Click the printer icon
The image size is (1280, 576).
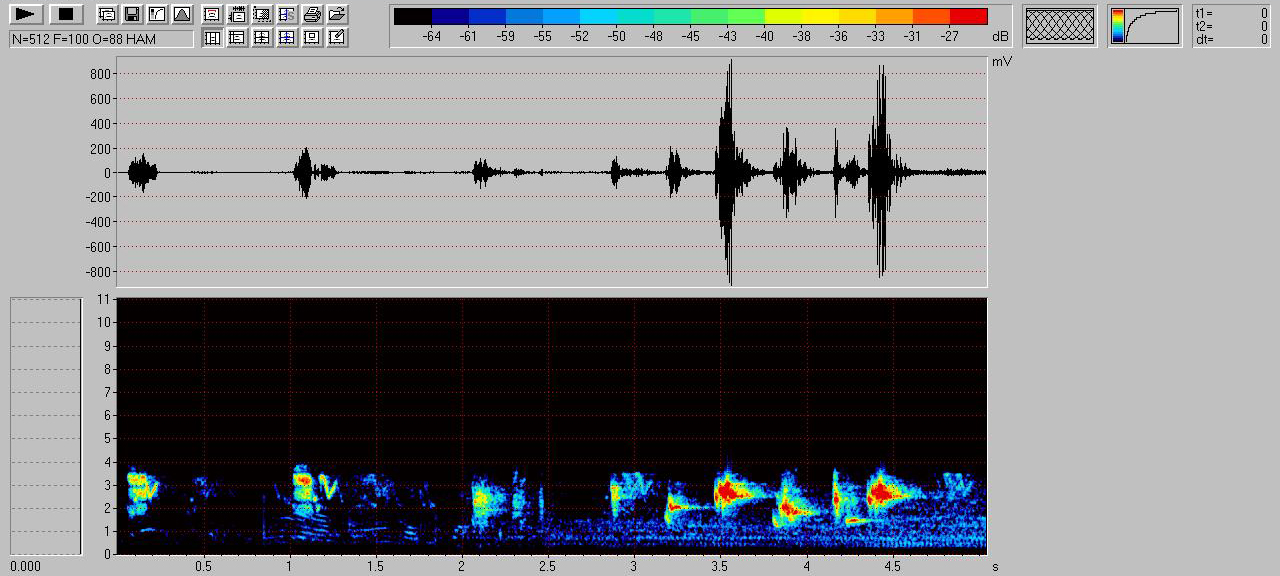(312, 15)
